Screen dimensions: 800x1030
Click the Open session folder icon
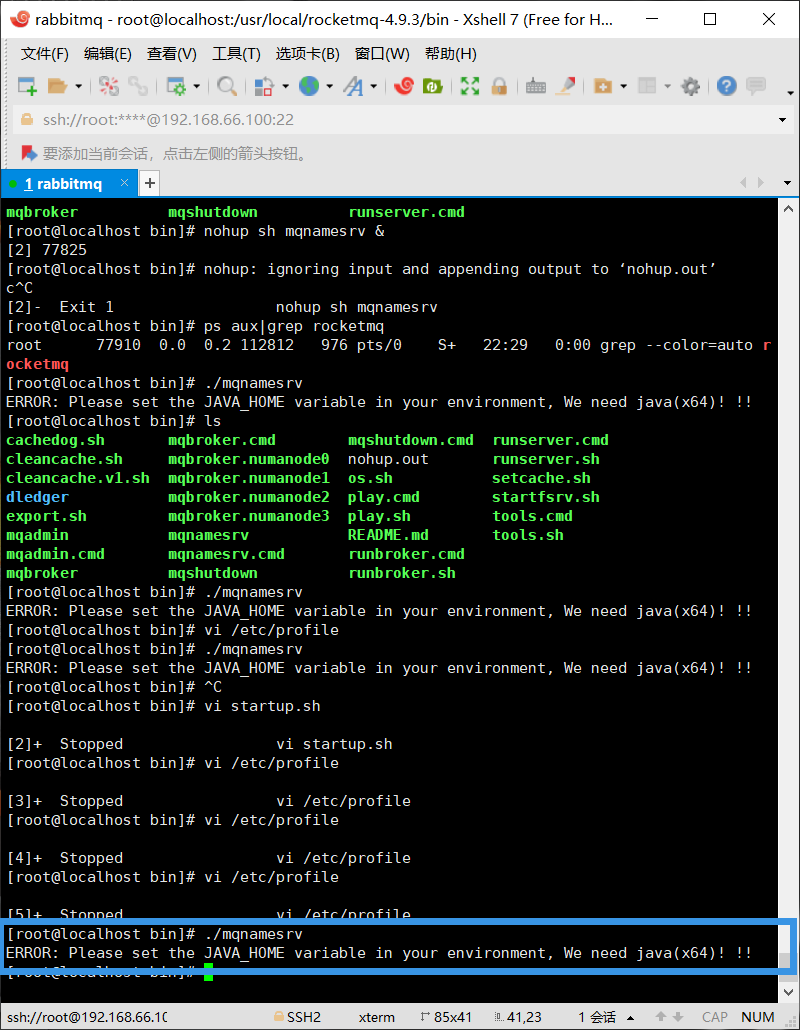pyautogui.click(x=58, y=86)
